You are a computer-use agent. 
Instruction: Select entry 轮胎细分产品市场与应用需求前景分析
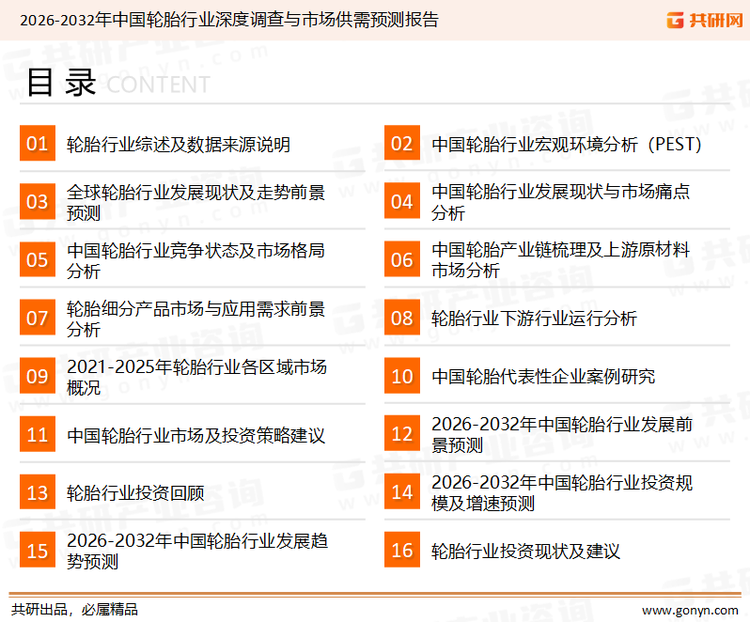196,319
